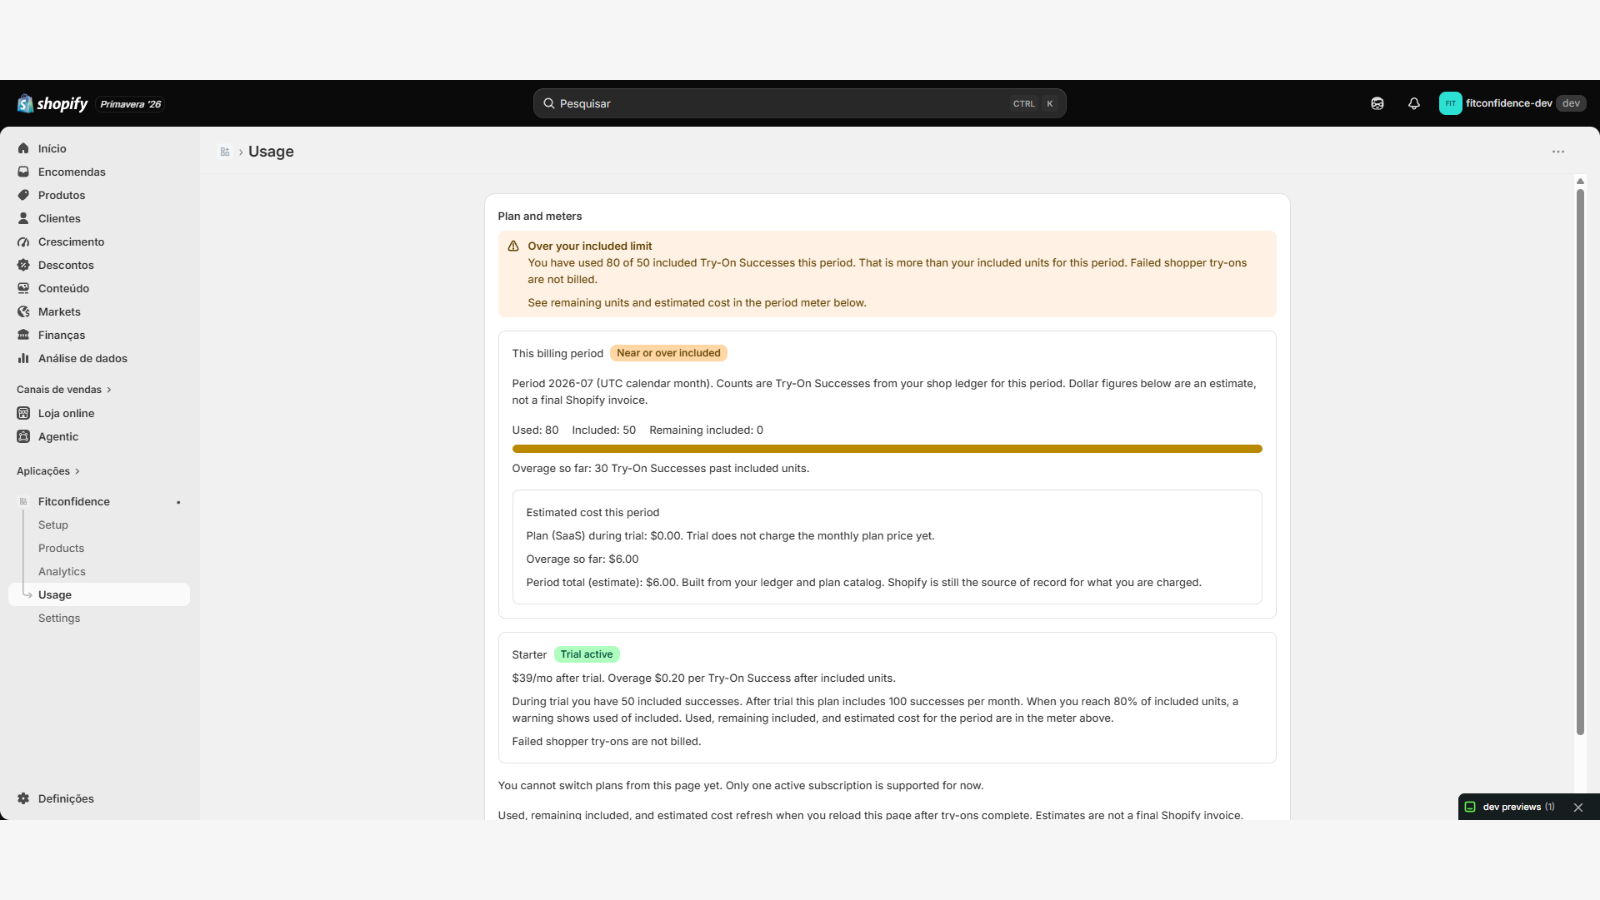Focus the Pesquisar search field
Viewport: 1600px width, 900px height.
tap(799, 103)
